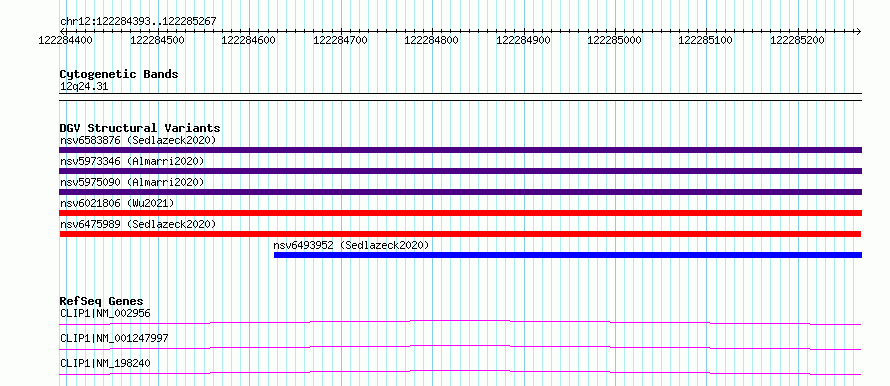Click the DGV Structural Variants track title
Image resolution: width=890 pixels, height=386 pixels.
(x=140, y=128)
